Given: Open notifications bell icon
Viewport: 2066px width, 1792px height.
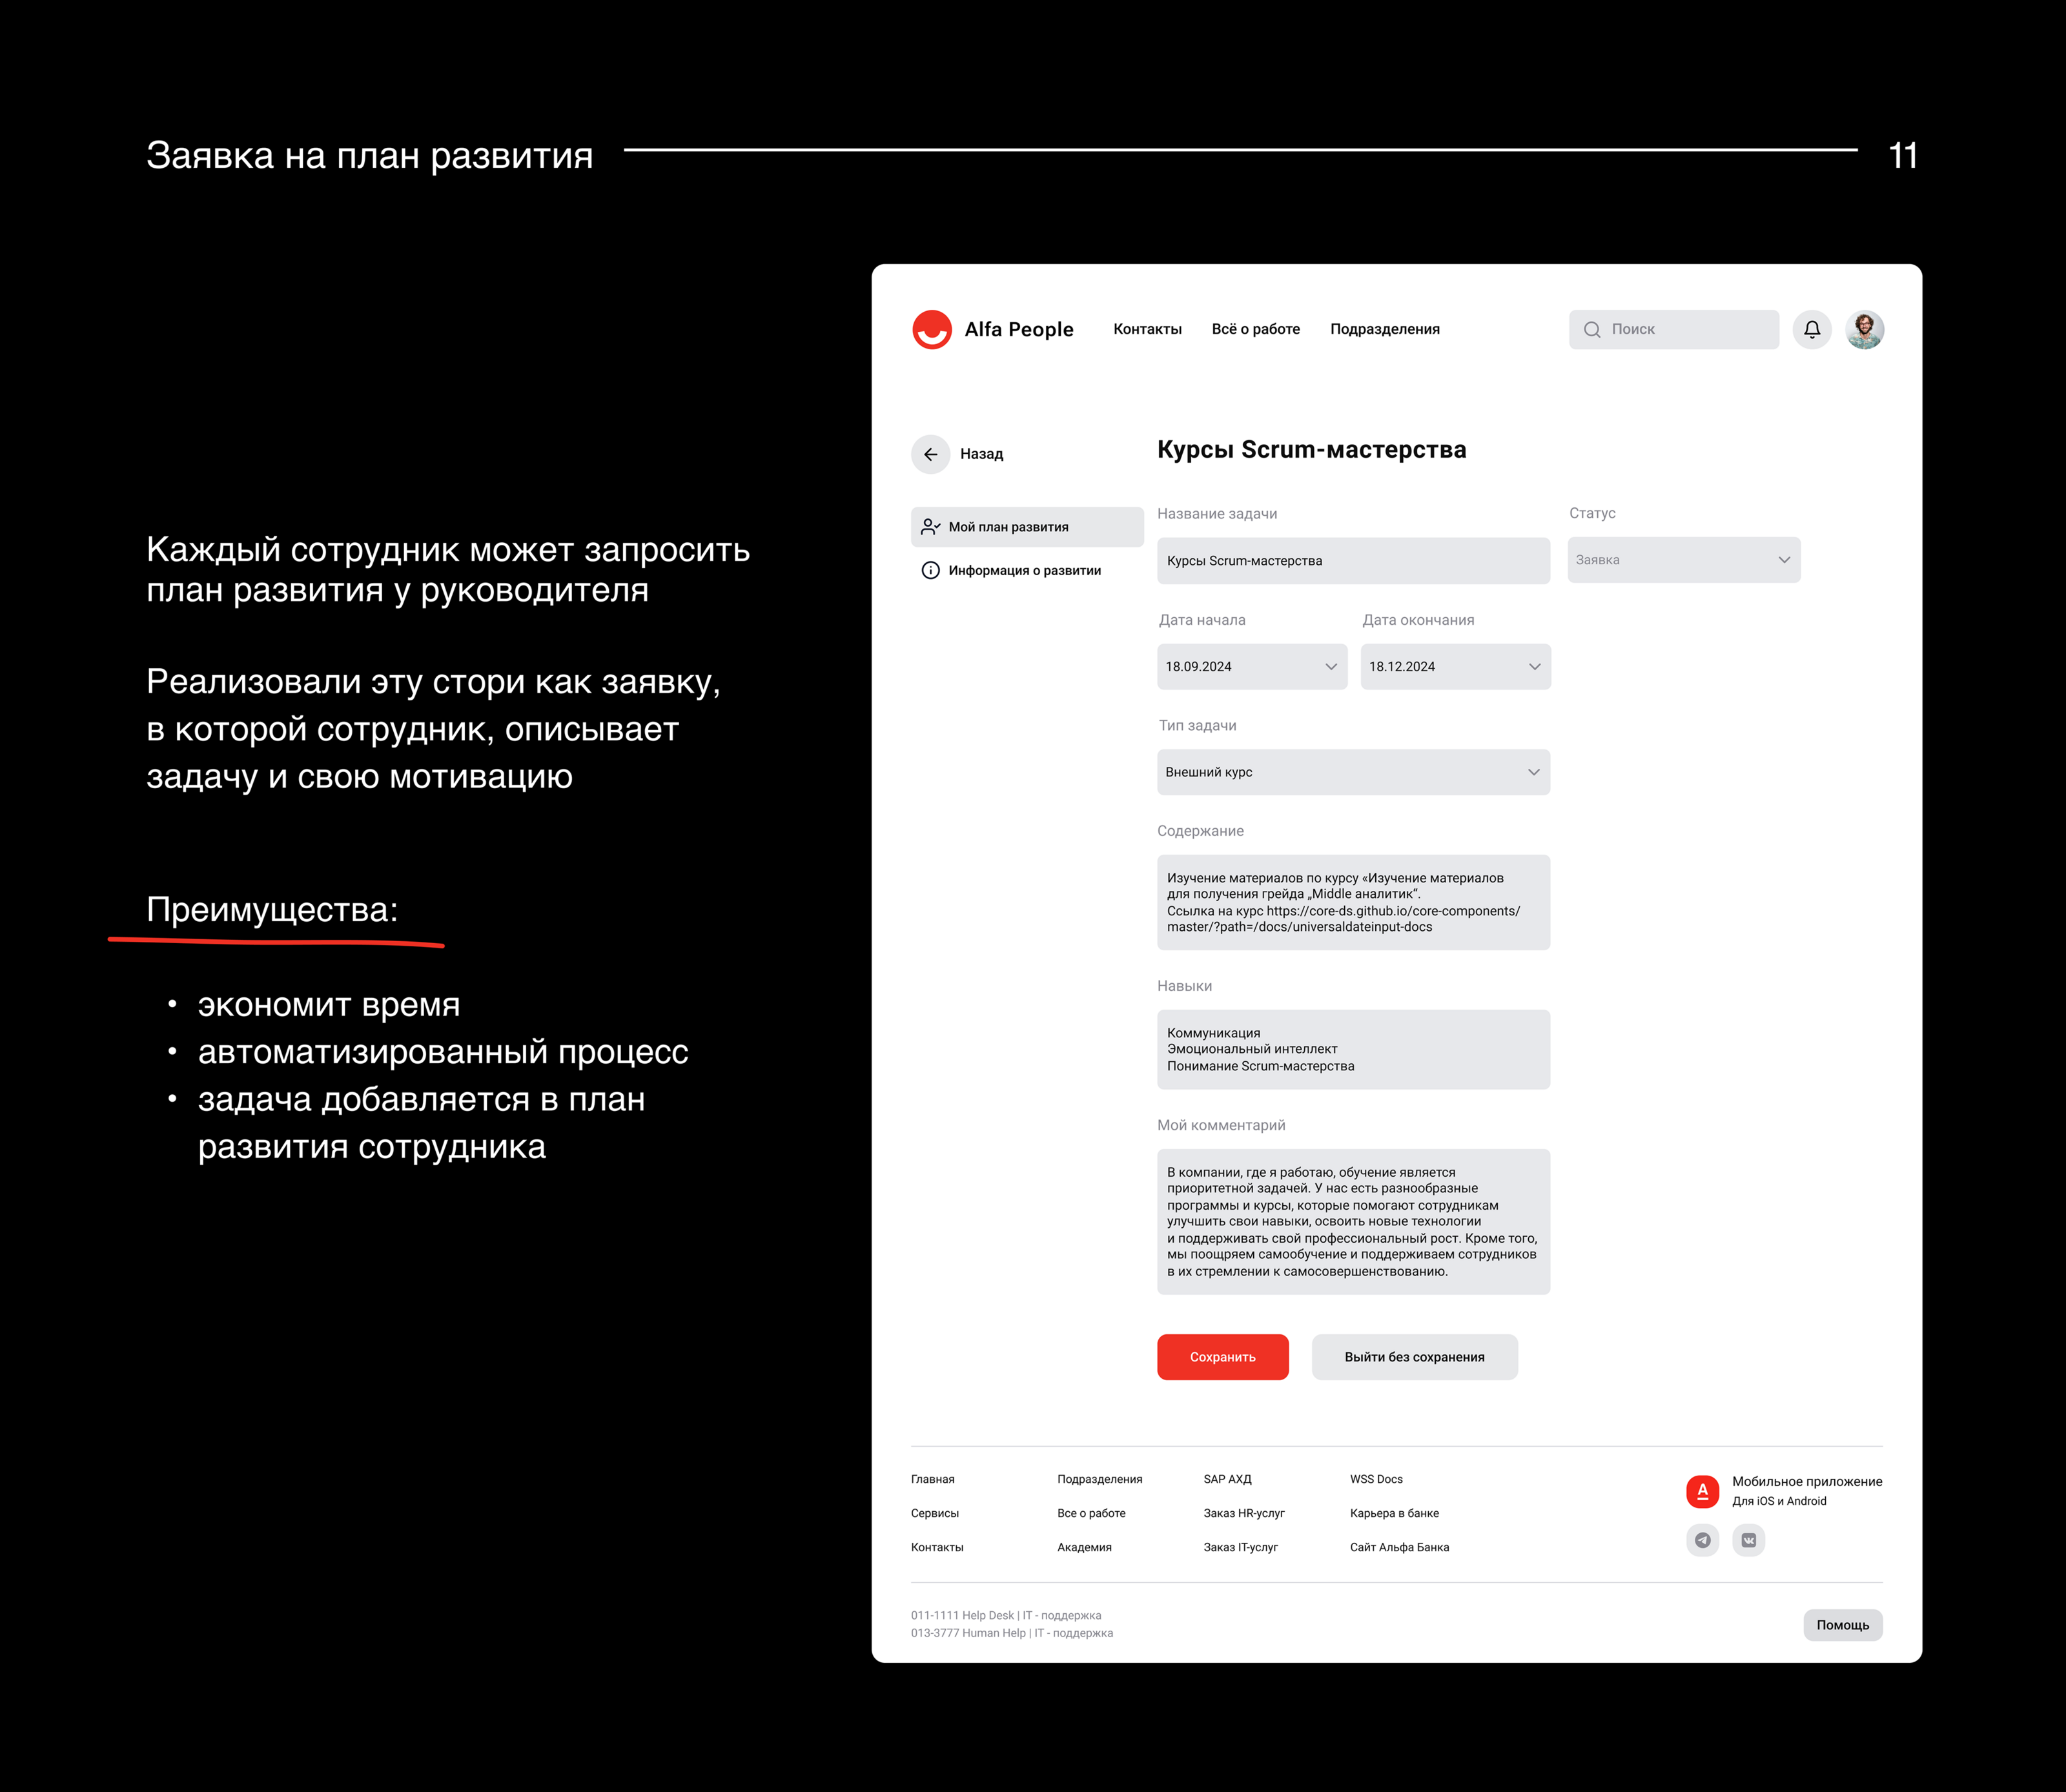Looking at the screenshot, I should 1811,329.
